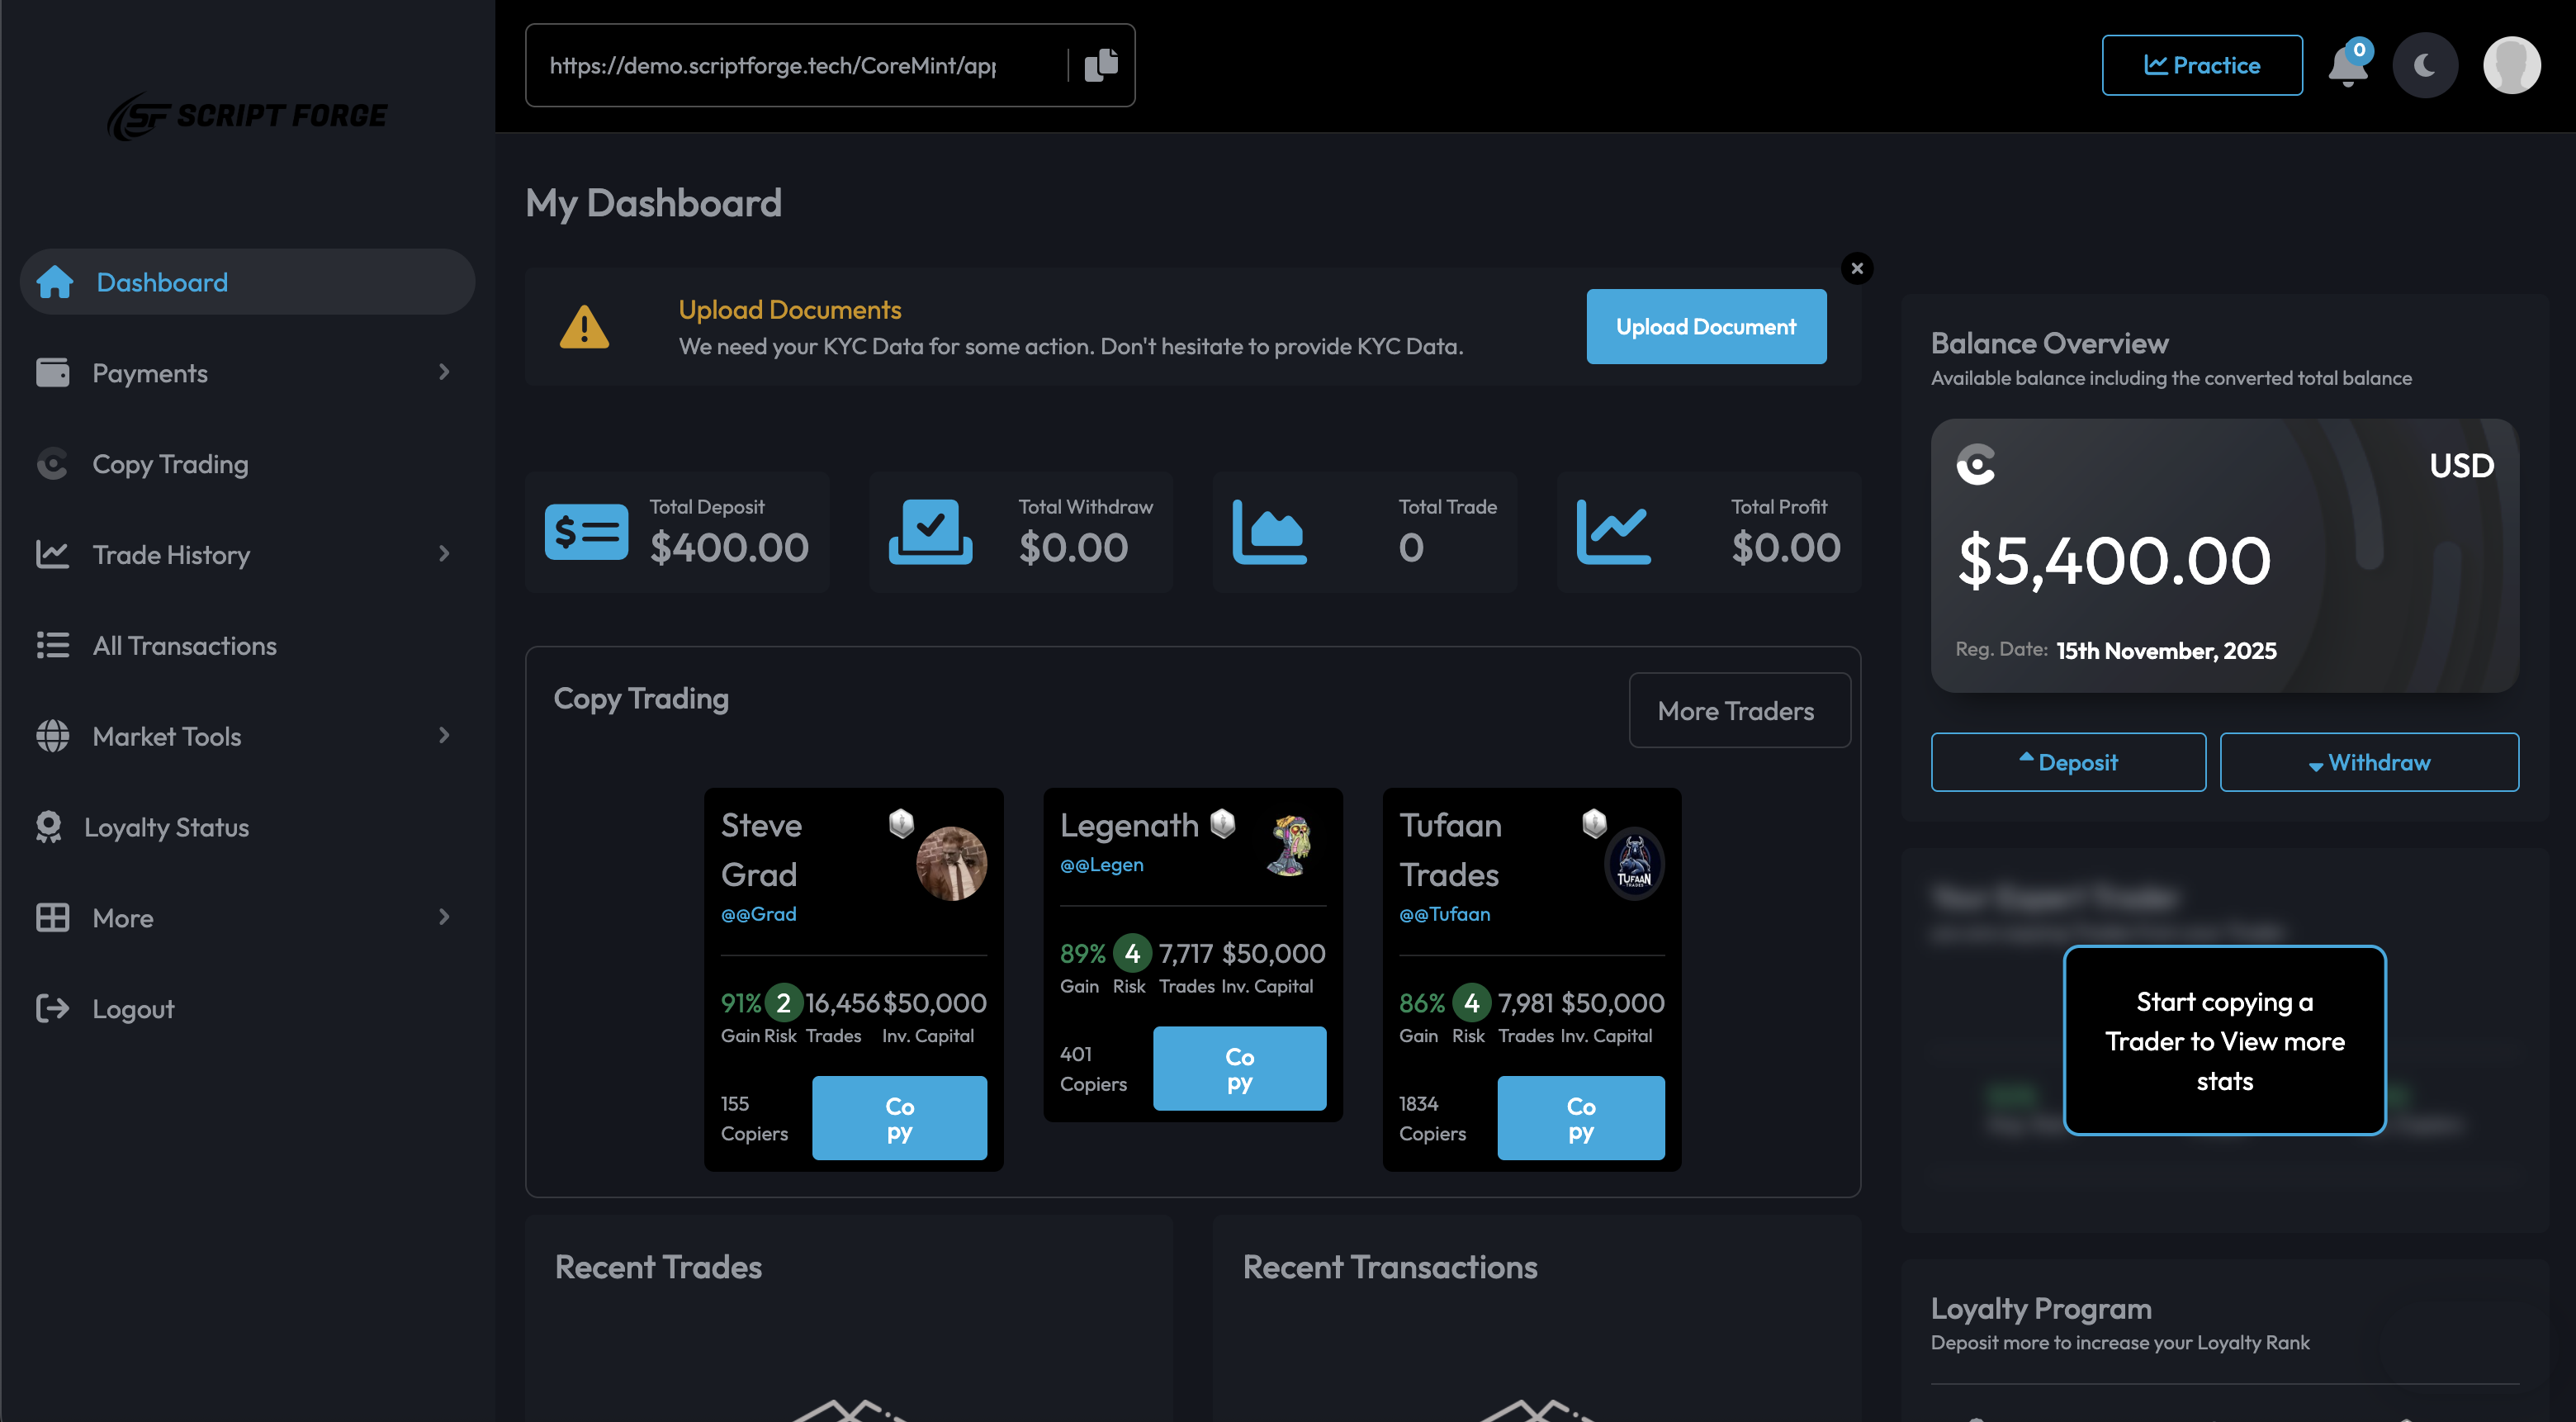Dismiss the Upload Documents alert
Image resolution: width=2576 pixels, height=1422 pixels.
[1857, 268]
